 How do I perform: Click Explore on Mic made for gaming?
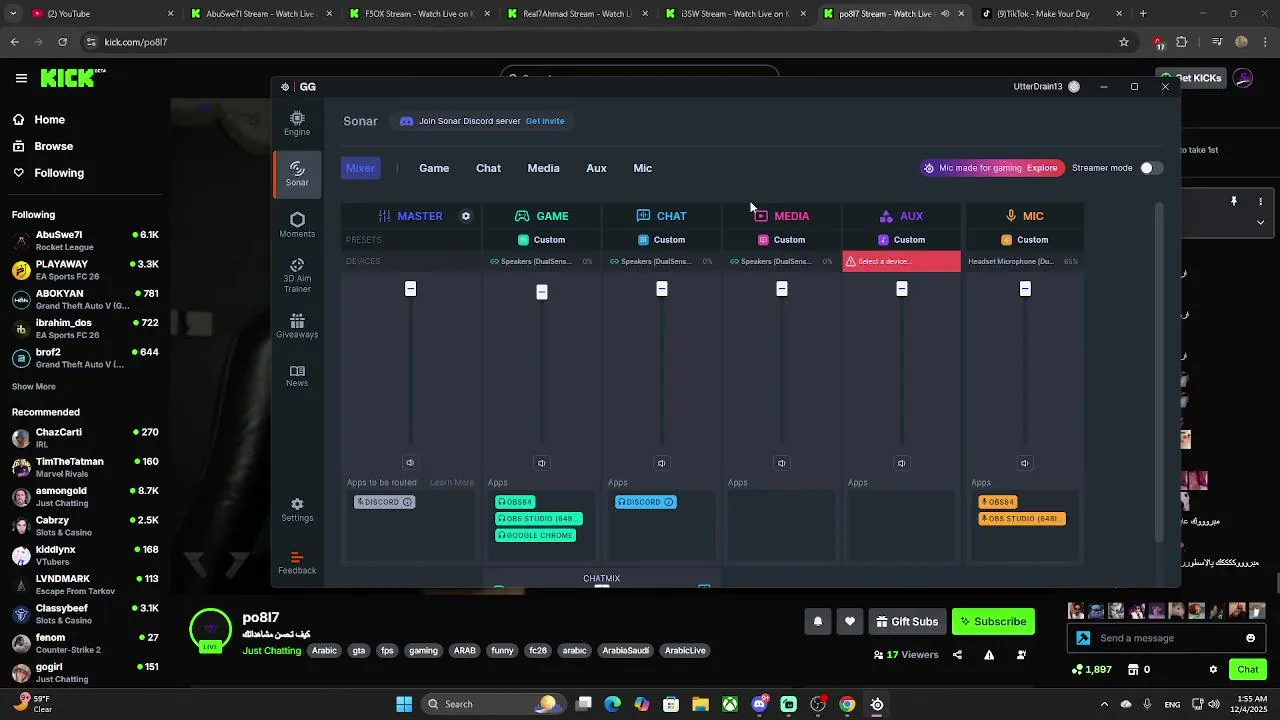(x=1041, y=168)
